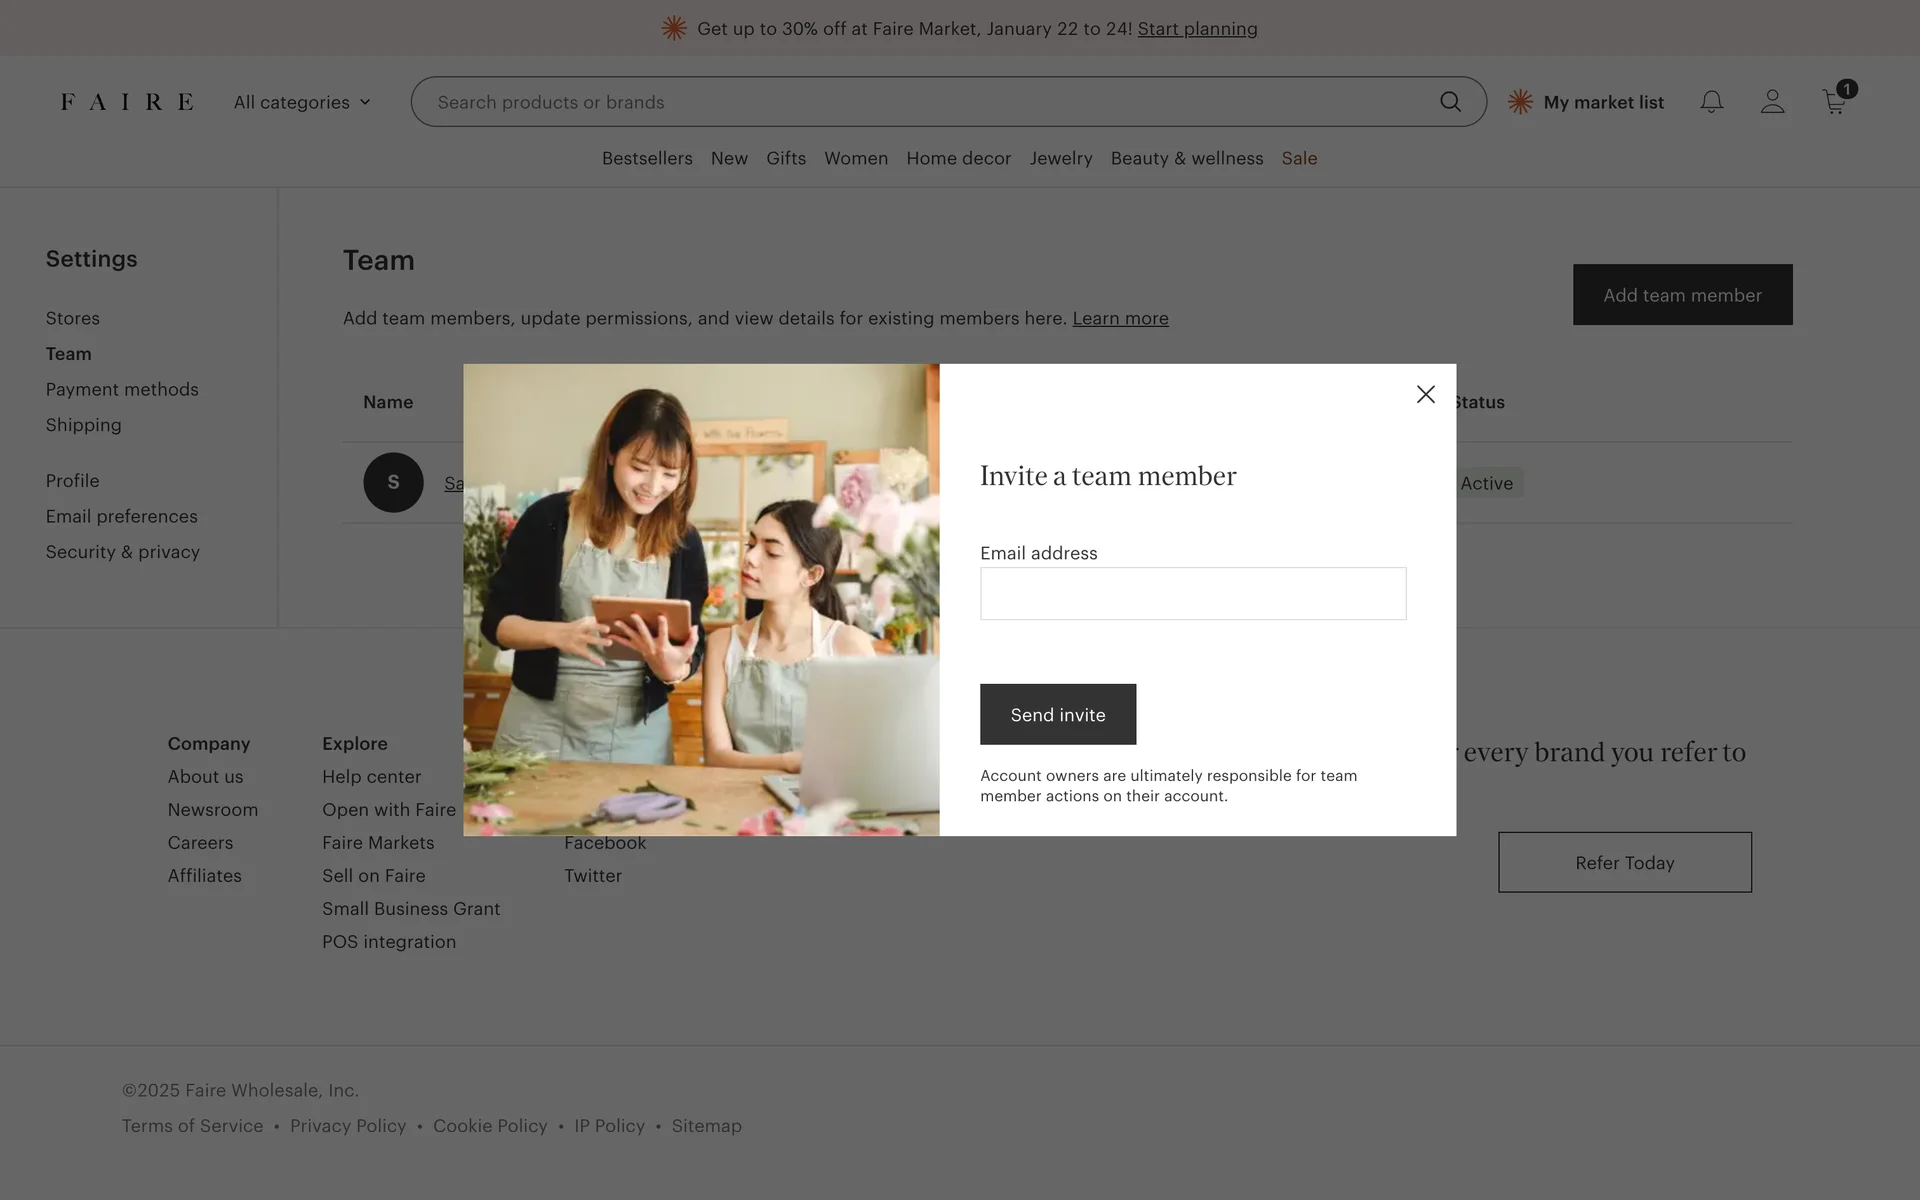Open the account profile icon

point(1772,102)
